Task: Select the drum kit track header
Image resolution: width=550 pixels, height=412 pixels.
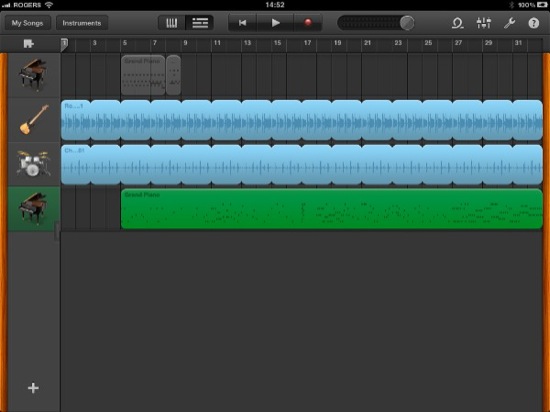Action: [x=34, y=164]
